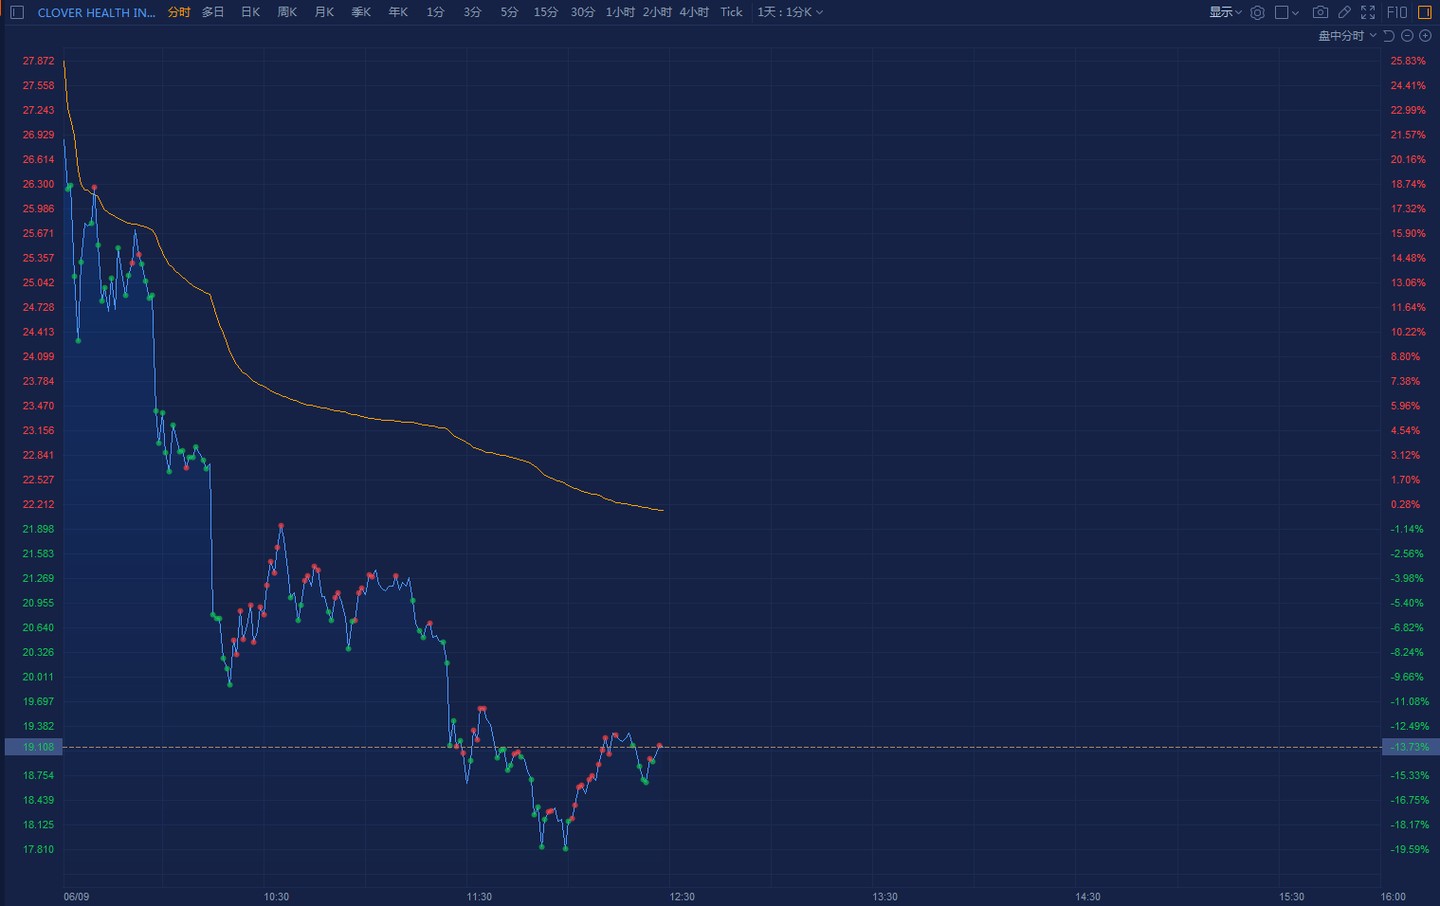Expand the 盘中分时 session dropdown
This screenshot has width=1440, height=906.
1347,36
